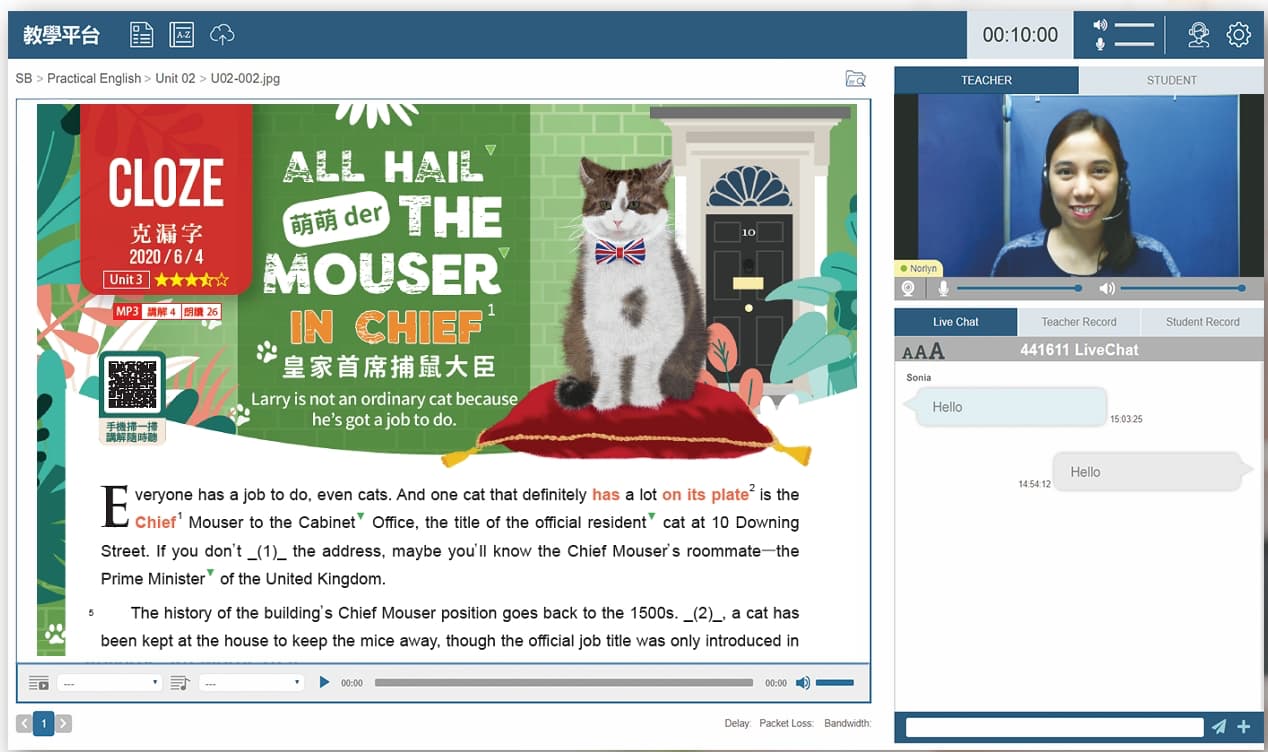The height and width of the screenshot is (752, 1268).
Task: Click the Bandwidth status label
Action: 848,723
